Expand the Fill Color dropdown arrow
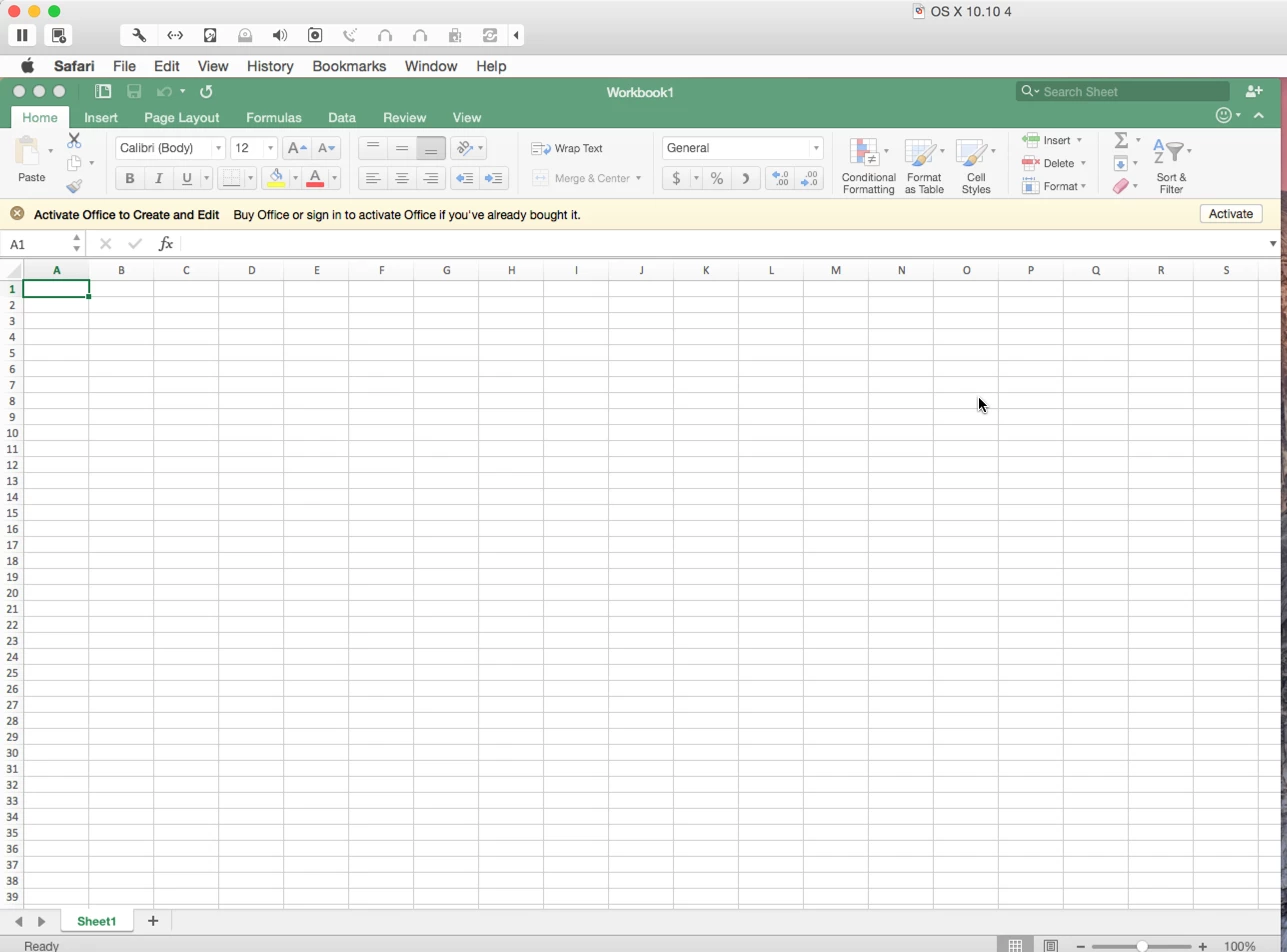The width and height of the screenshot is (1287, 952). pos(295,178)
